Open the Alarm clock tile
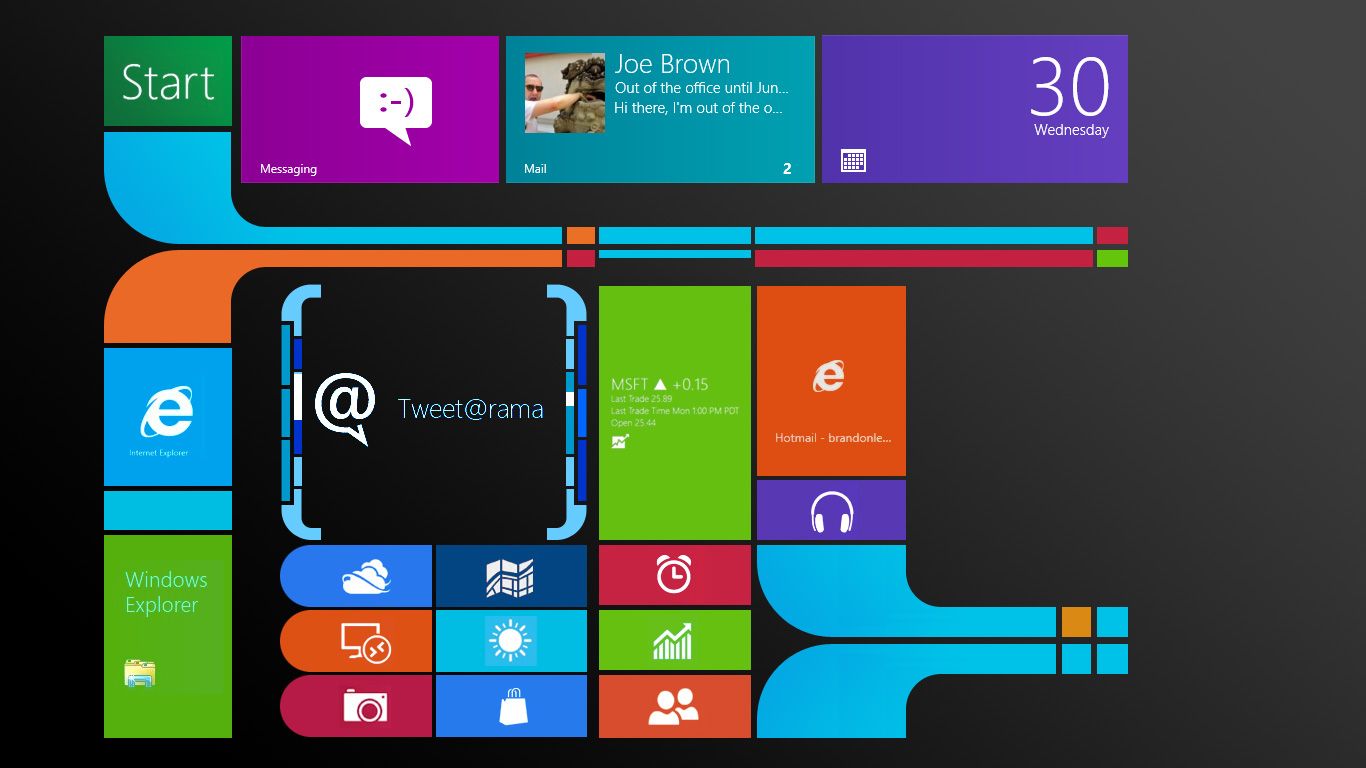 [x=674, y=576]
